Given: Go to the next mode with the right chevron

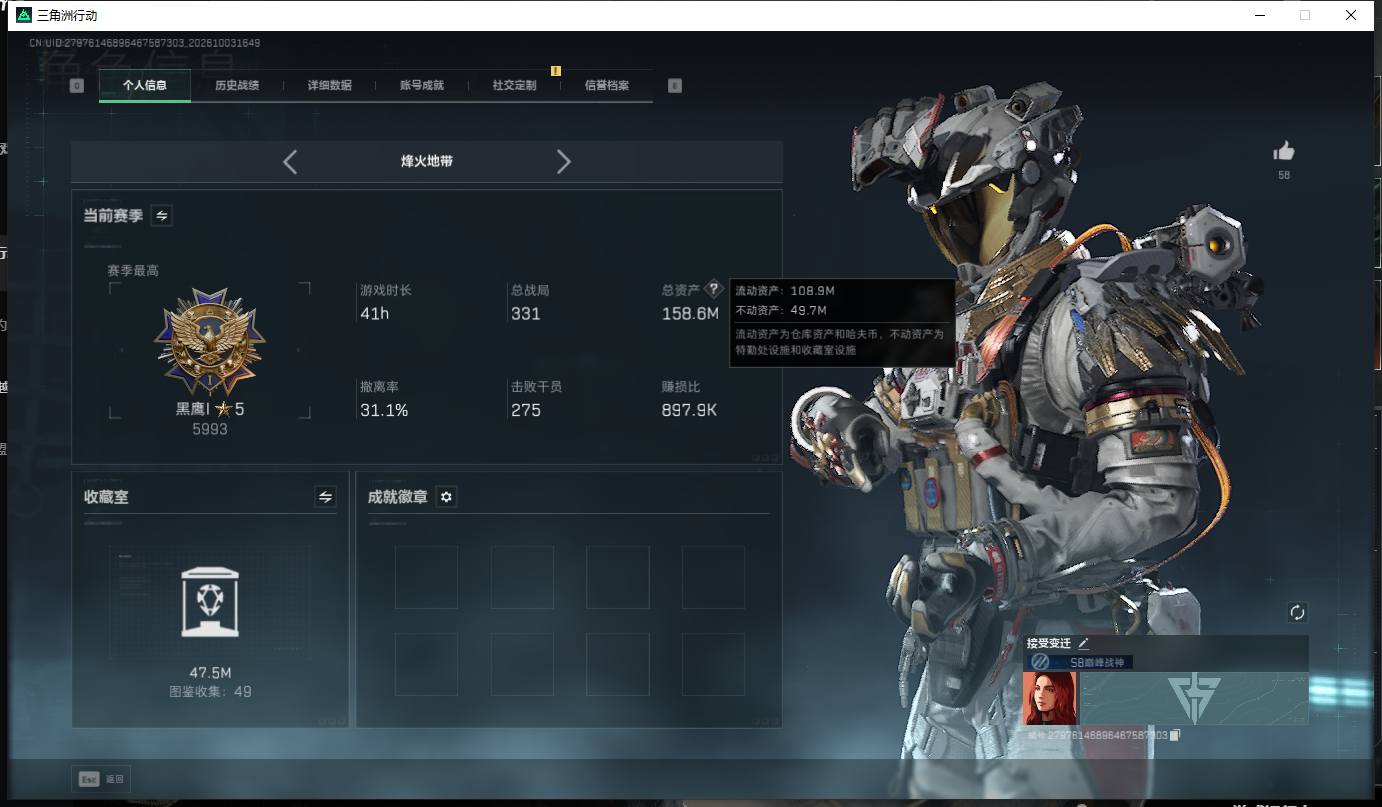Looking at the screenshot, I should click(x=563, y=162).
